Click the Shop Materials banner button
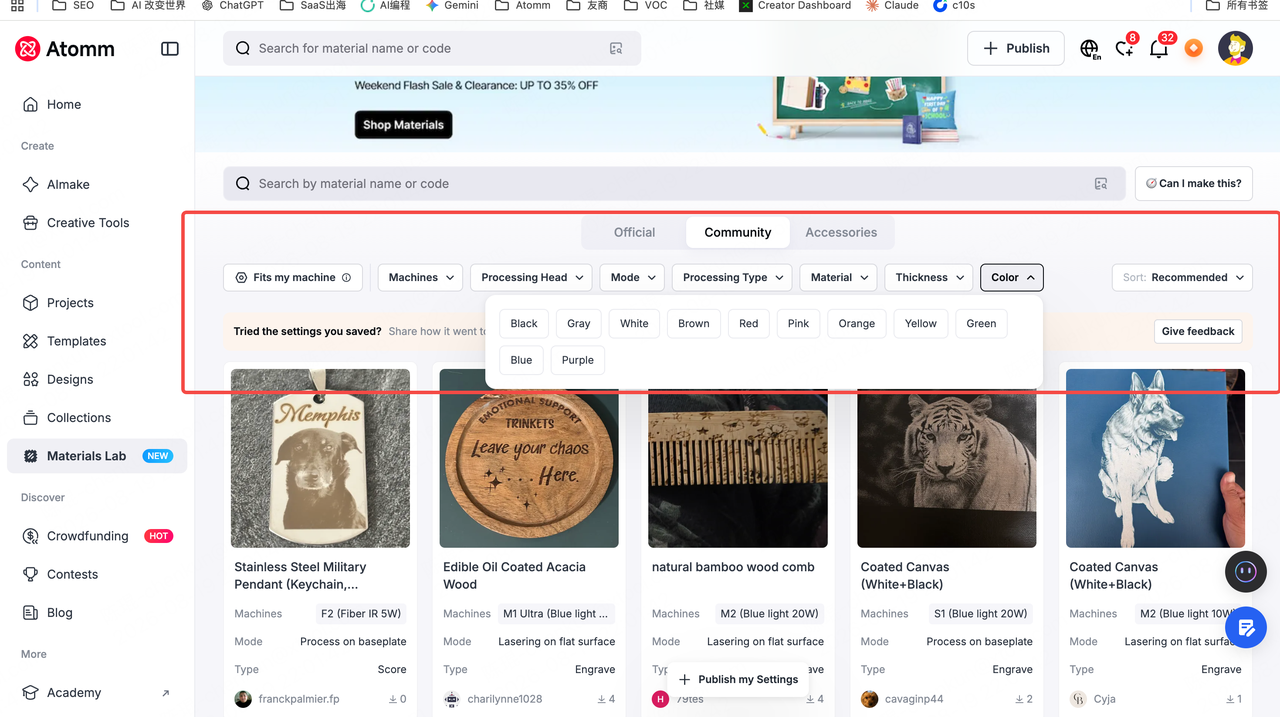This screenshot has height=717, width=1280. 404,125
